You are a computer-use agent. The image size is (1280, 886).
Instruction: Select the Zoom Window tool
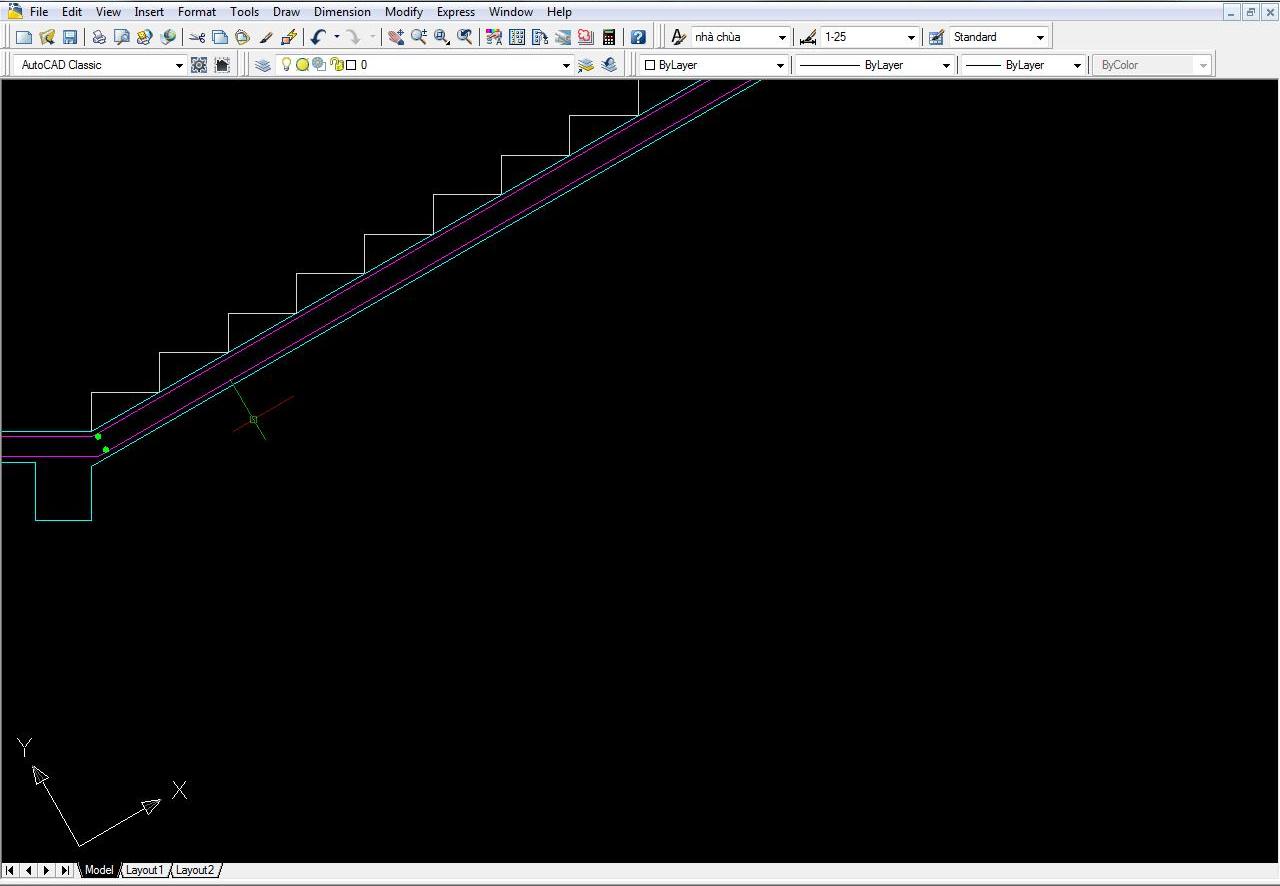tap(442, 37)
